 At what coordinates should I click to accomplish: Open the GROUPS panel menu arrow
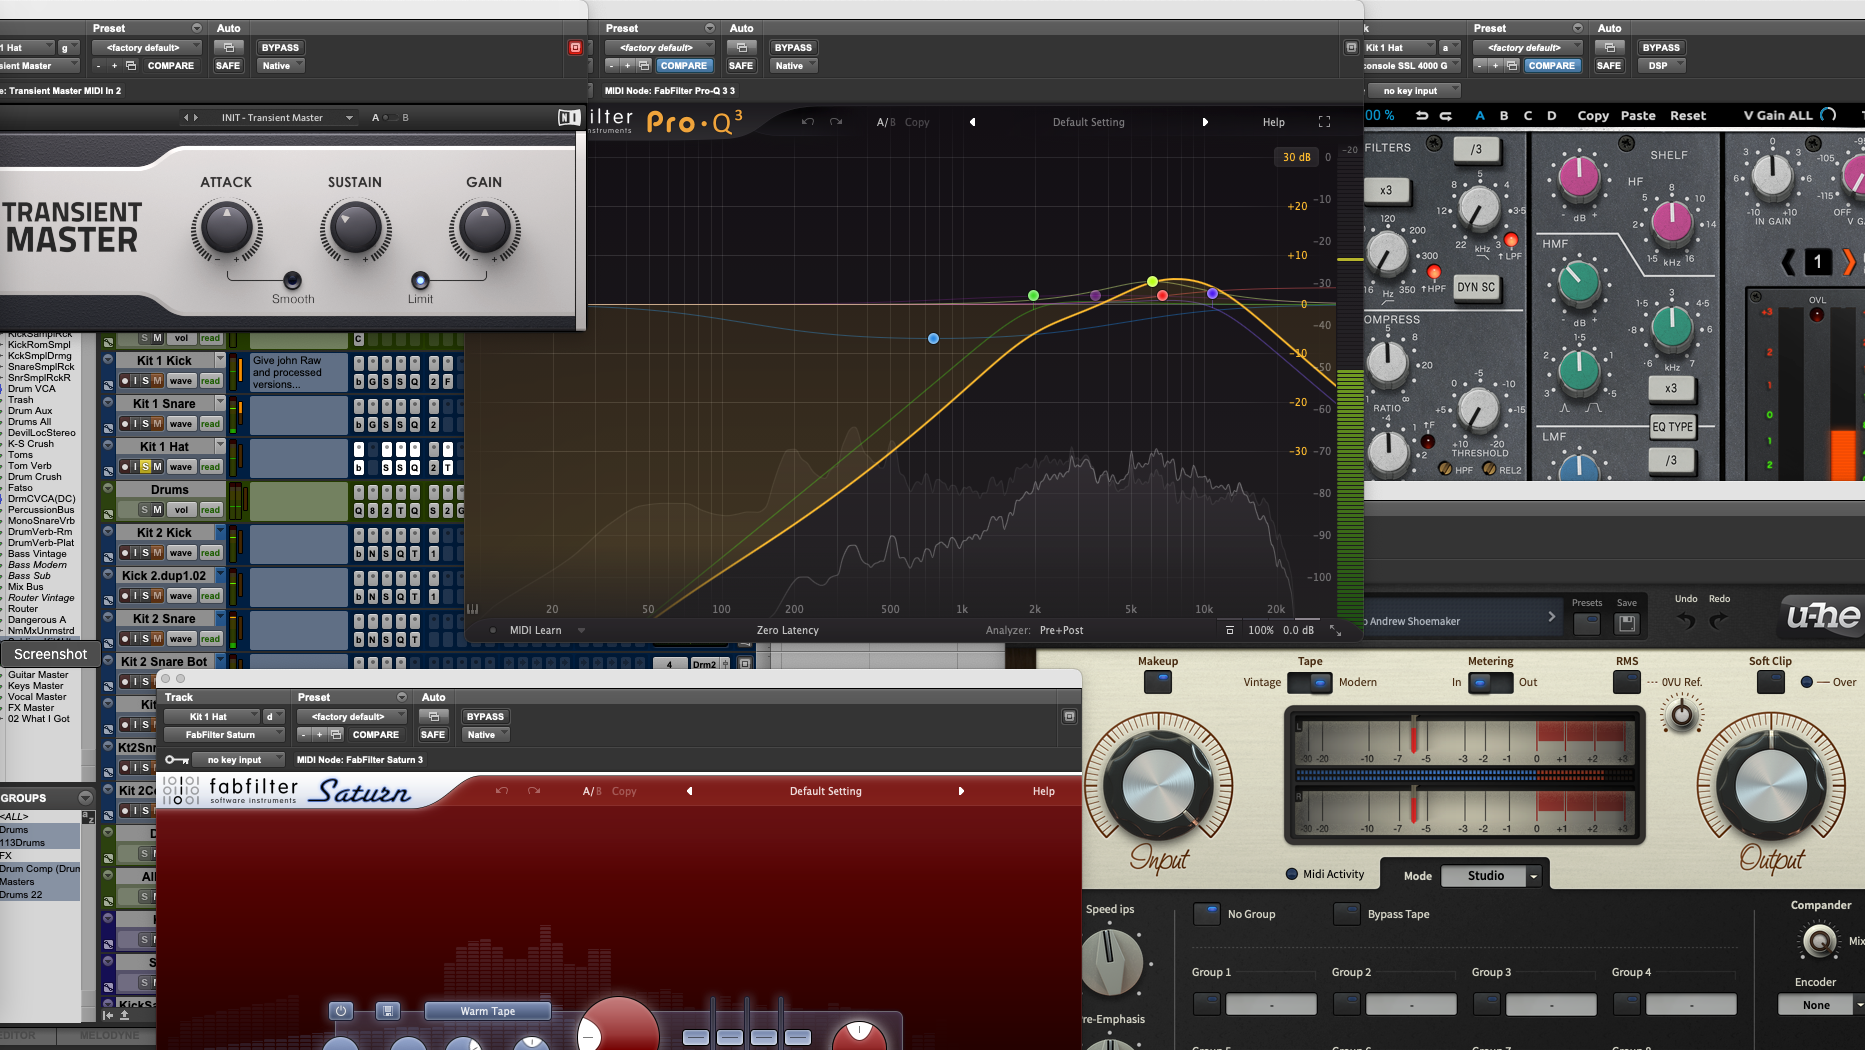pyautogui.click(x=85, y=798)
